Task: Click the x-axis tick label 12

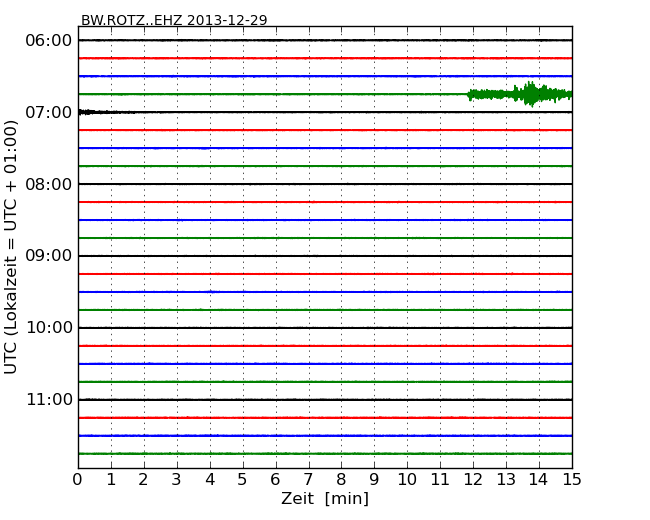Action: pyautogui.click(x=473, y=480)
